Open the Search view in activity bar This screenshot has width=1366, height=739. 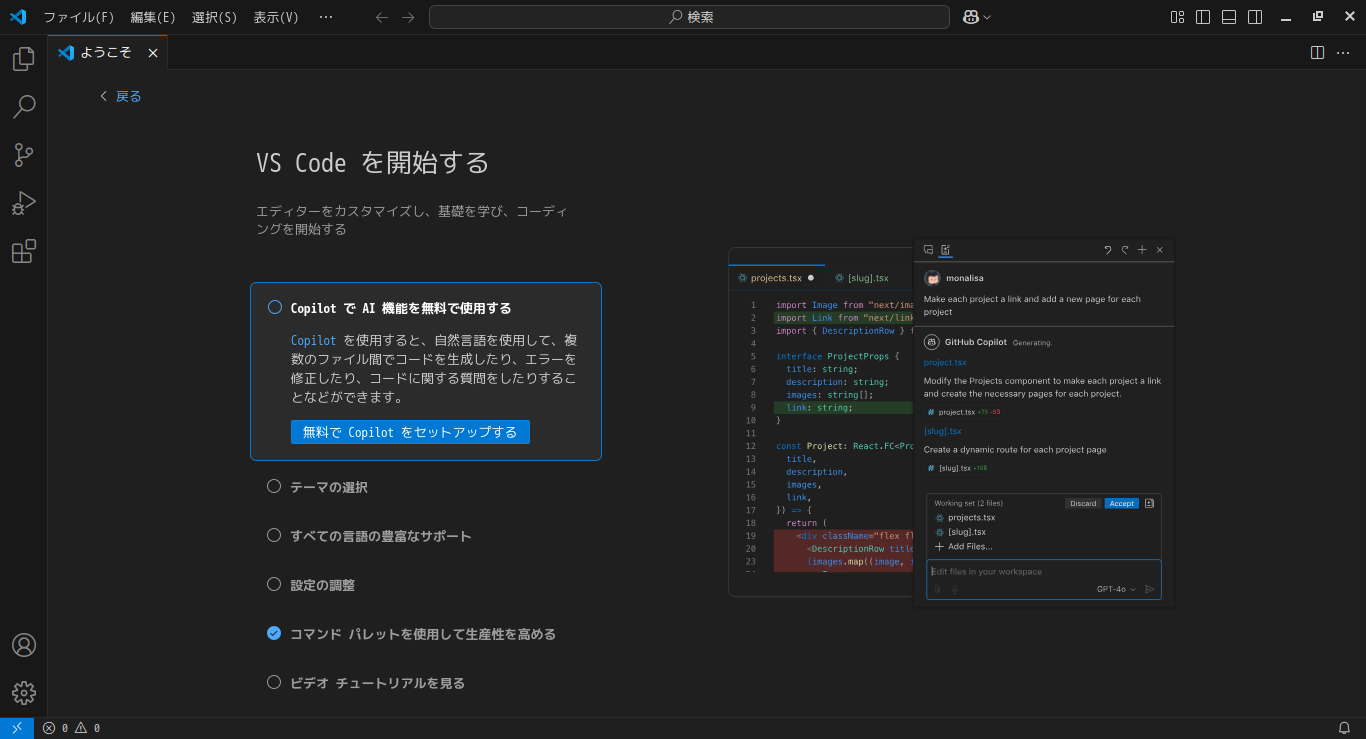coord(24,107)
